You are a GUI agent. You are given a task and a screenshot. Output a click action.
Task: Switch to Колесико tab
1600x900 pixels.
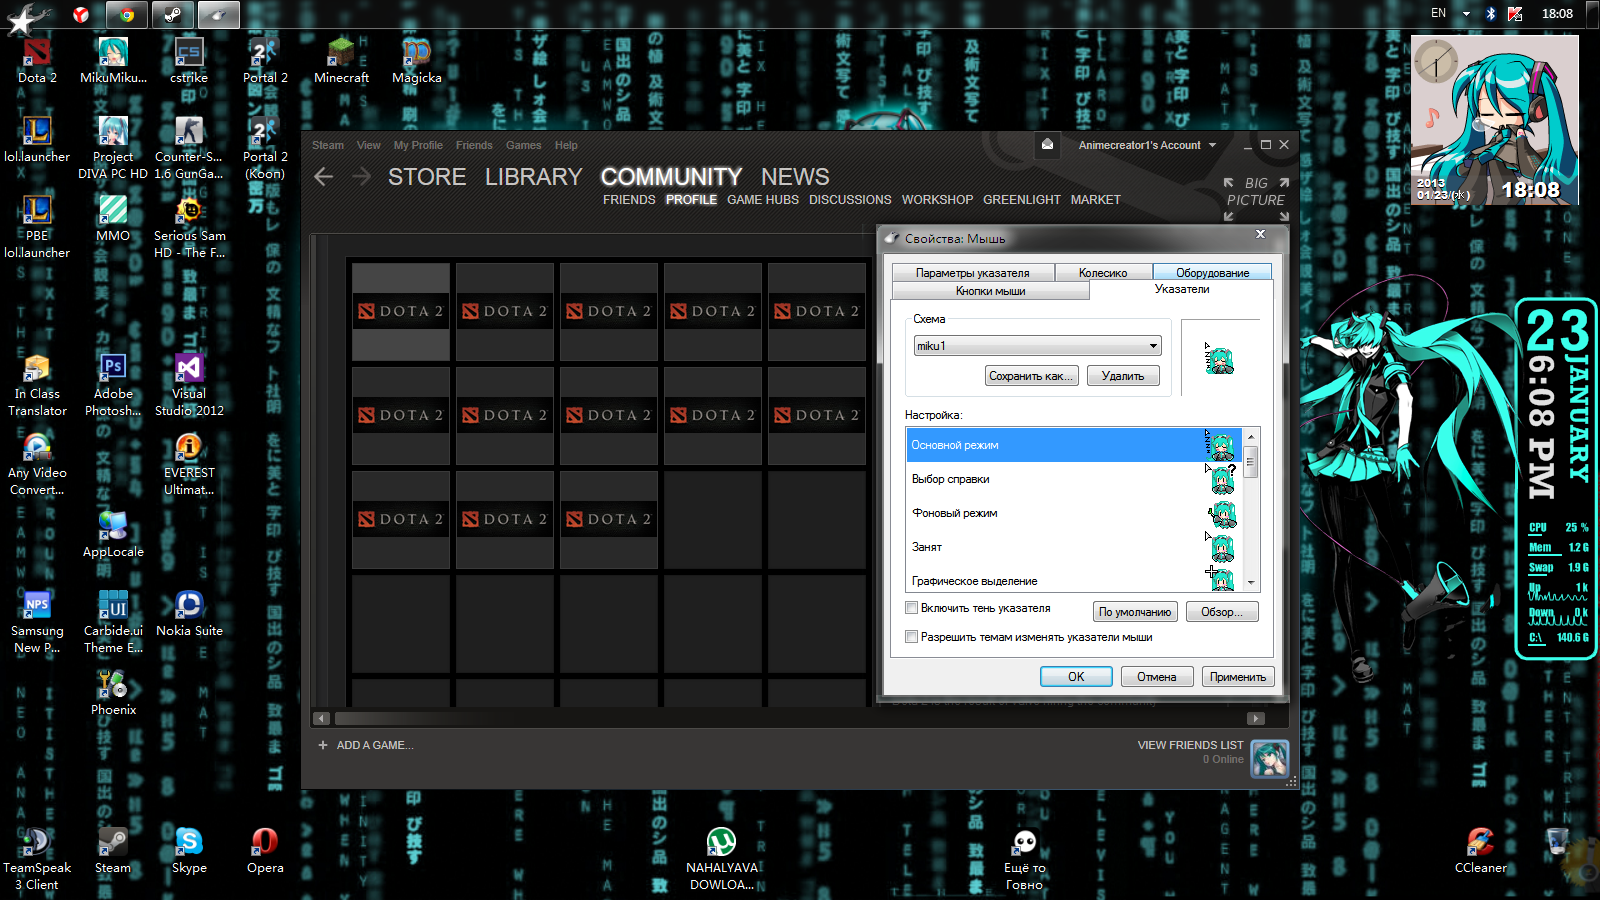pos(1103,273)
